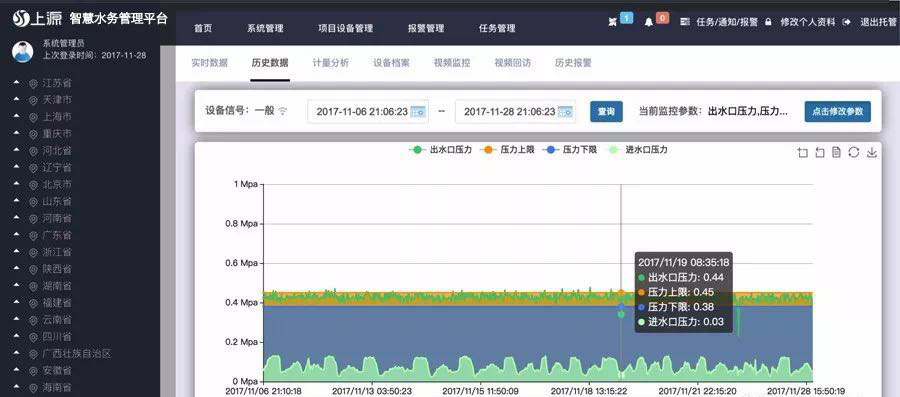The width and height of the screenshot is (900, 397).
Task: Click the 1 Mpa axis label
Action: tap(246, 184)
